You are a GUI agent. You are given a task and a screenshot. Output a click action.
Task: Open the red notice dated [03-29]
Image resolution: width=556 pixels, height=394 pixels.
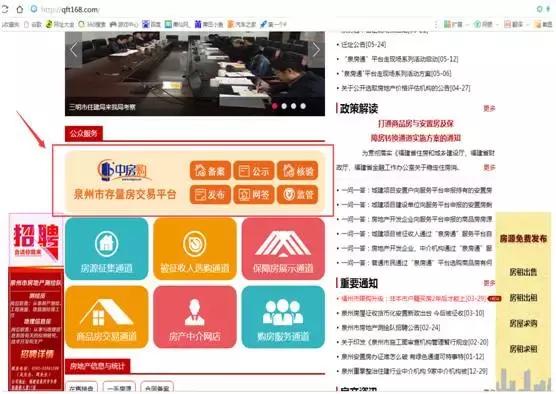tap(413, 299)
